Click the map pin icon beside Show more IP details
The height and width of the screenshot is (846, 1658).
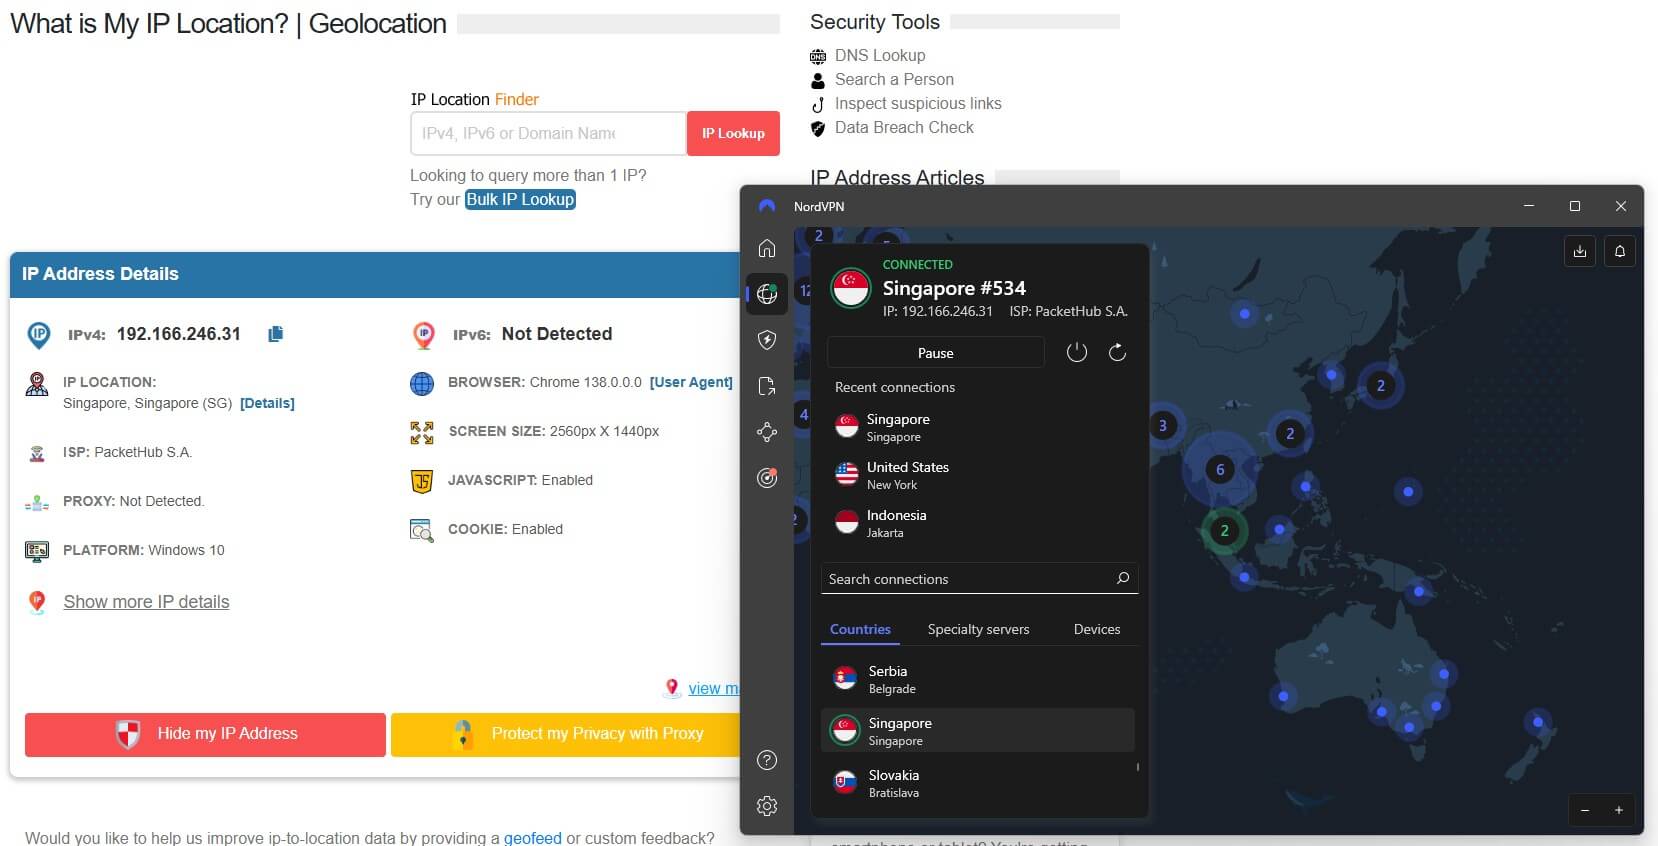pos(37,601)
